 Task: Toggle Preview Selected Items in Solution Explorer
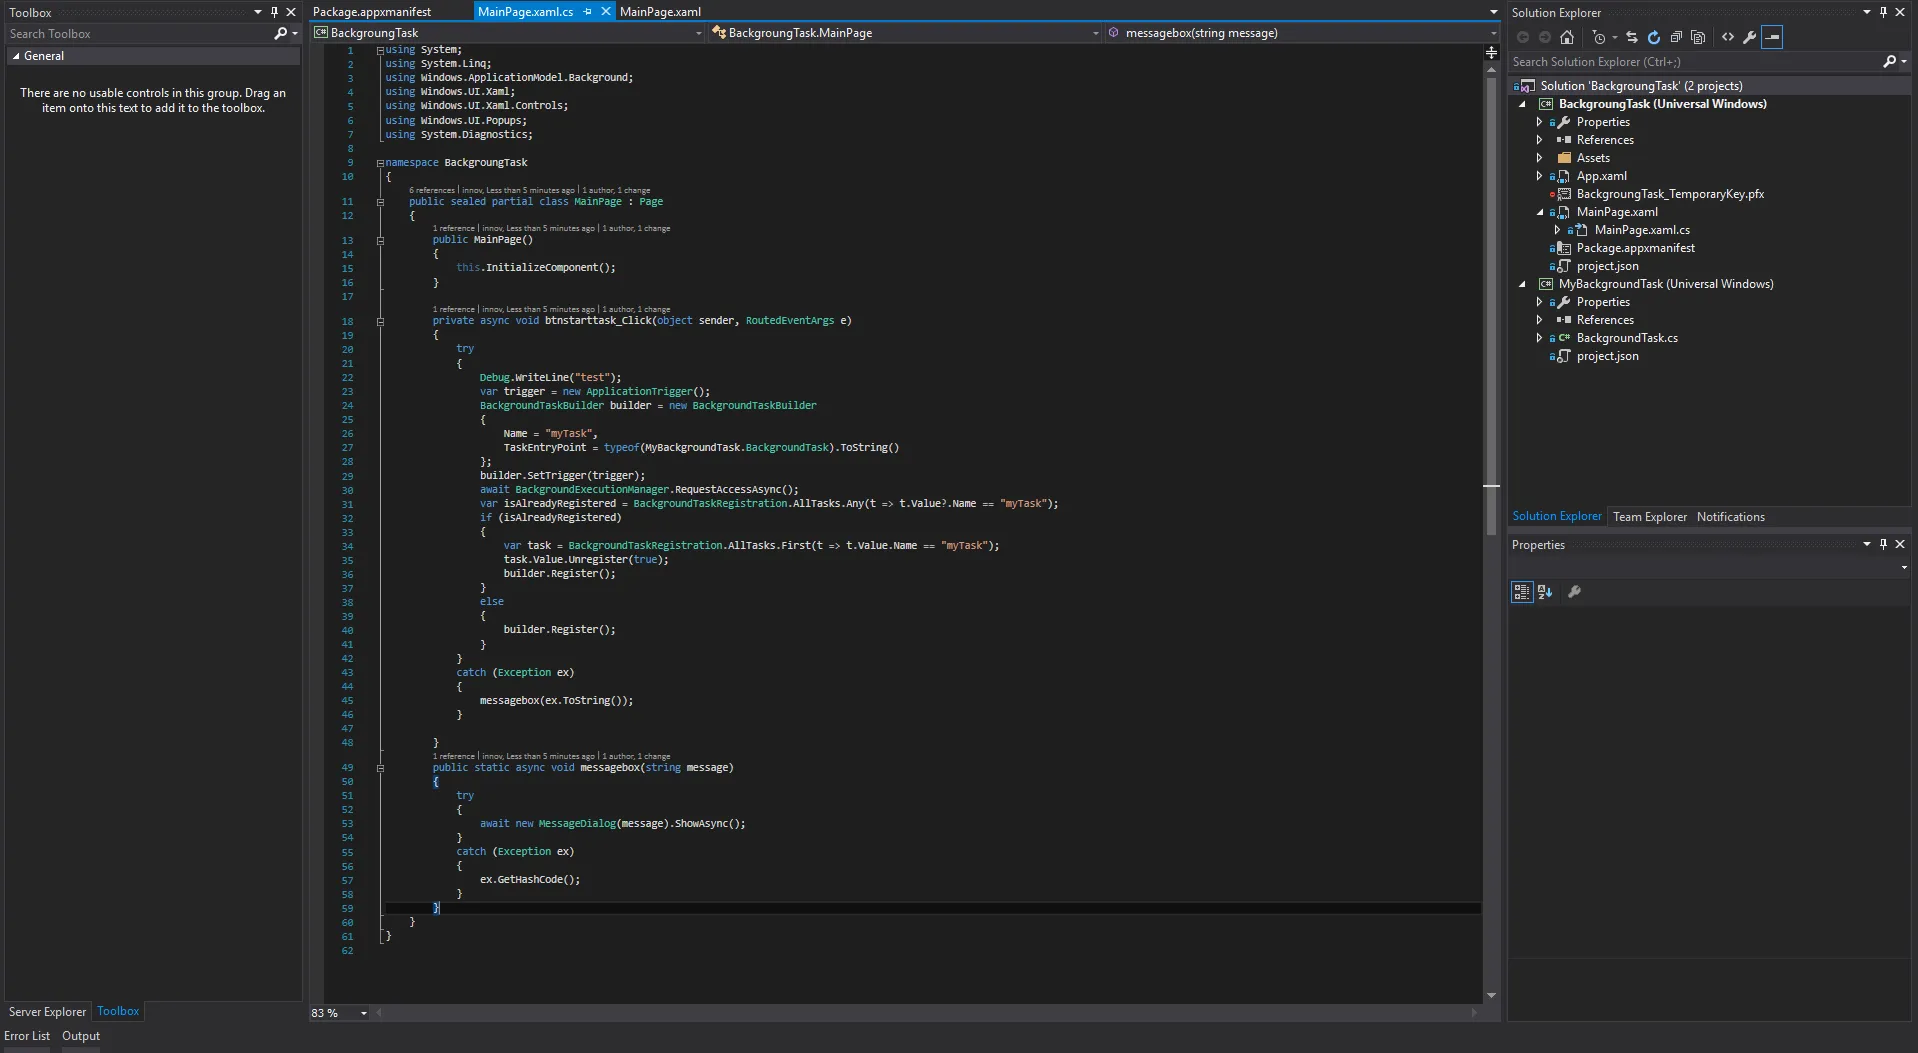tap(1772, 37)
